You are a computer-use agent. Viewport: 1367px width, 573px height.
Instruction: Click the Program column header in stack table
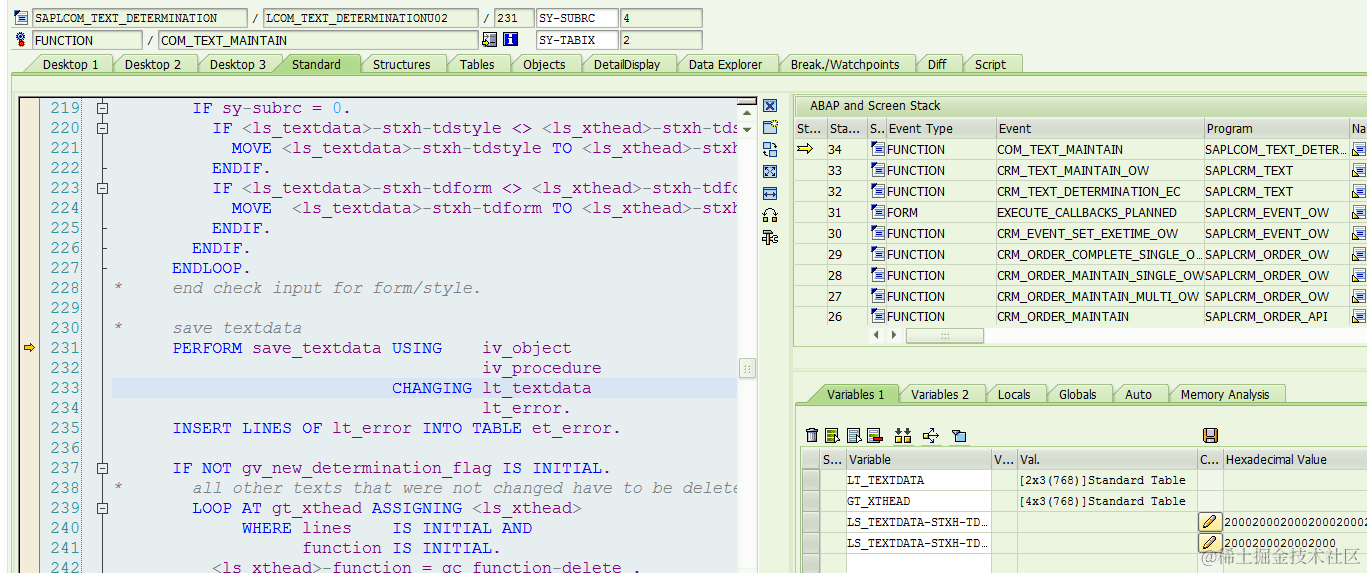tap(1276, 128)
